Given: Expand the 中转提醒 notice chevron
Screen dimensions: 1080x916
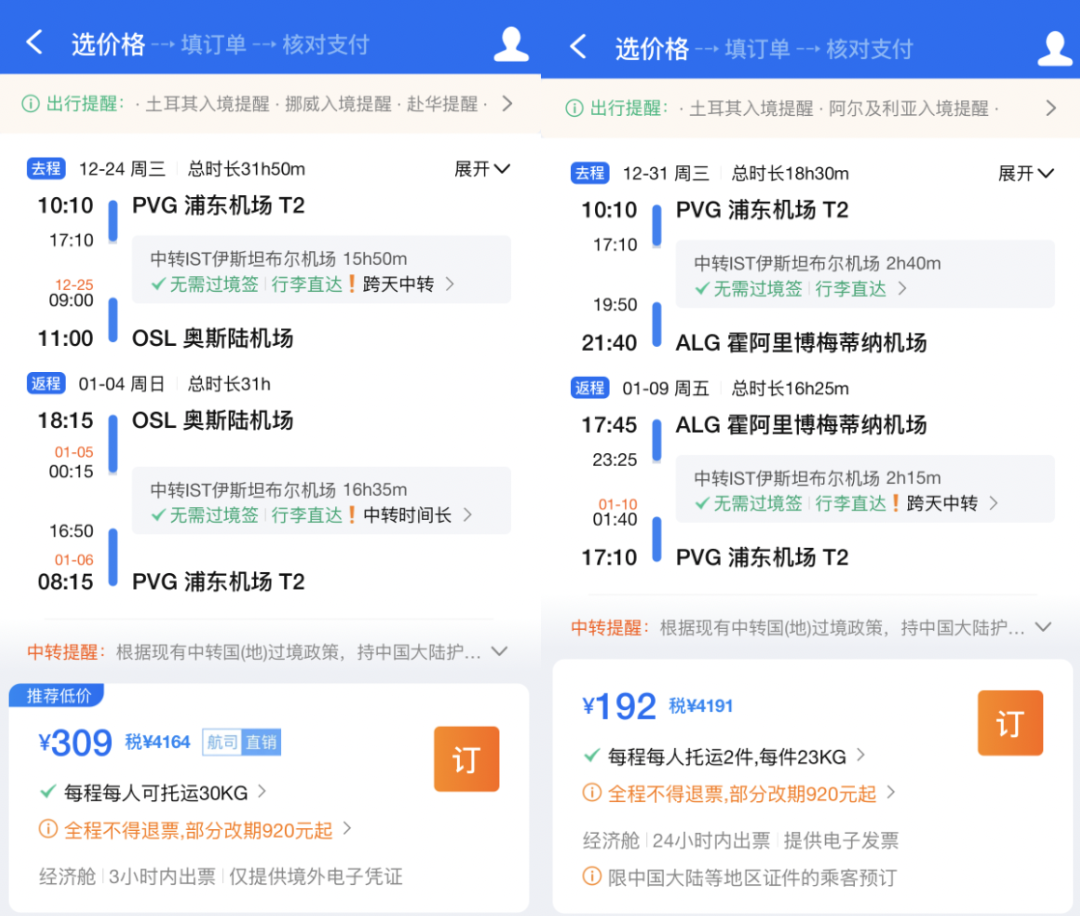Looking at the screenshot, I should 501,652.
